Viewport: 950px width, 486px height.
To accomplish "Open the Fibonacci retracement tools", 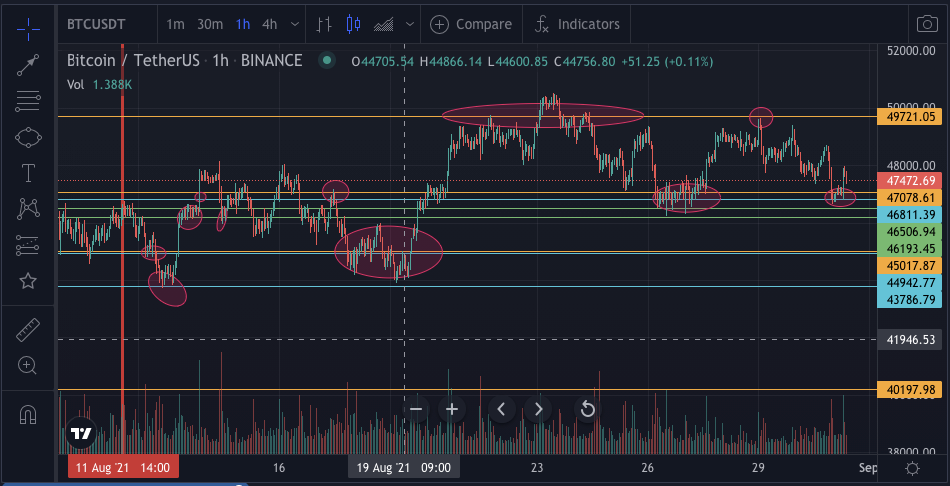I will [x=28, y=101].
